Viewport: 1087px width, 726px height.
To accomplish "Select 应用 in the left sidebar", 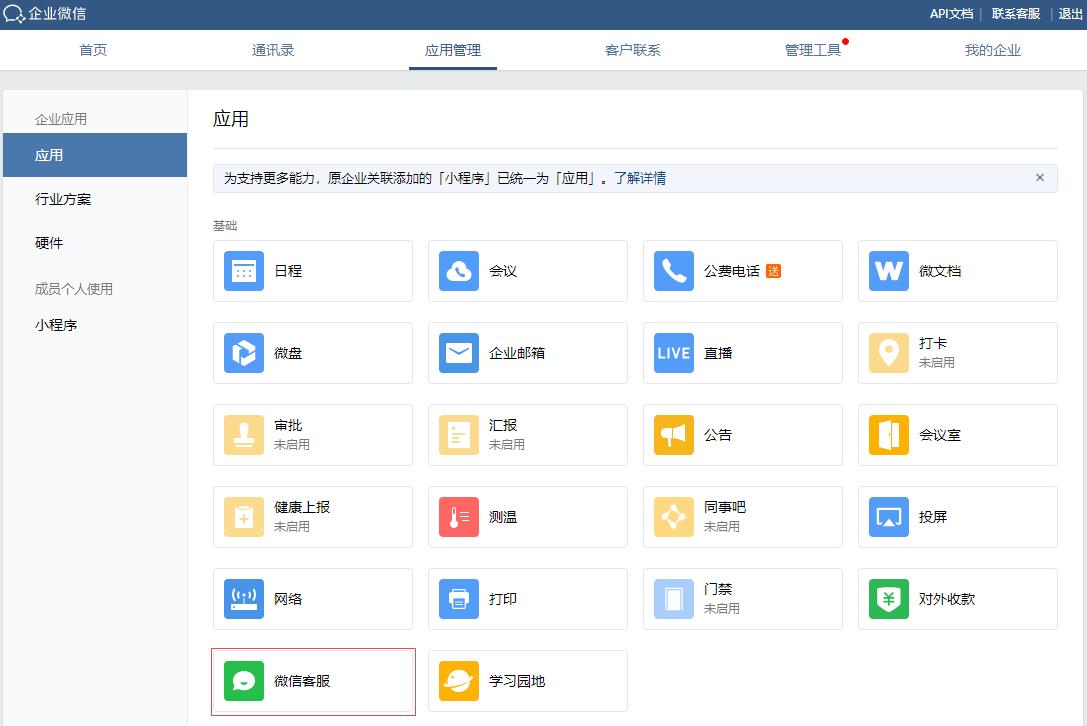I will tap(95, 155).
